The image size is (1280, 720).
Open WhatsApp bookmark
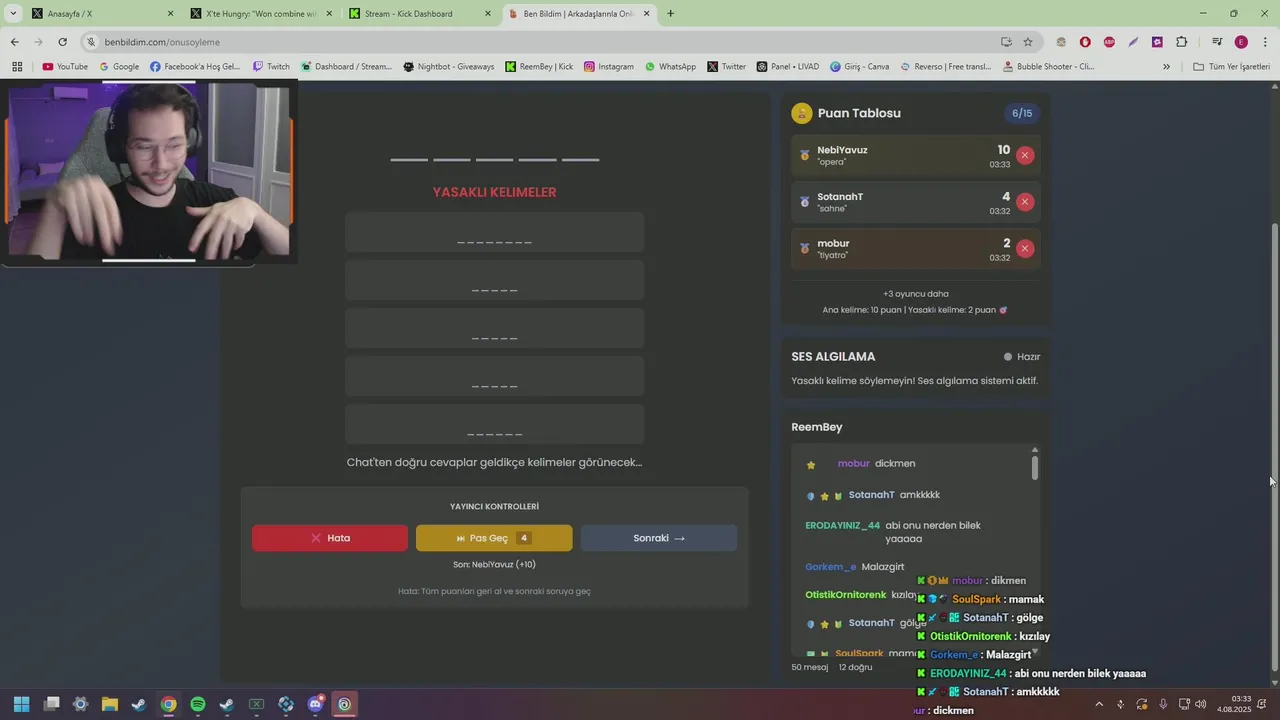pos(670,67)
